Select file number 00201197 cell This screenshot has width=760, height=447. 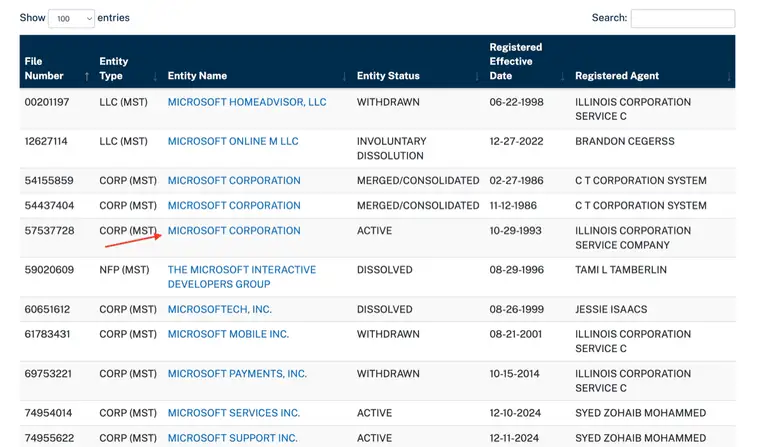[x=47, y=102]
